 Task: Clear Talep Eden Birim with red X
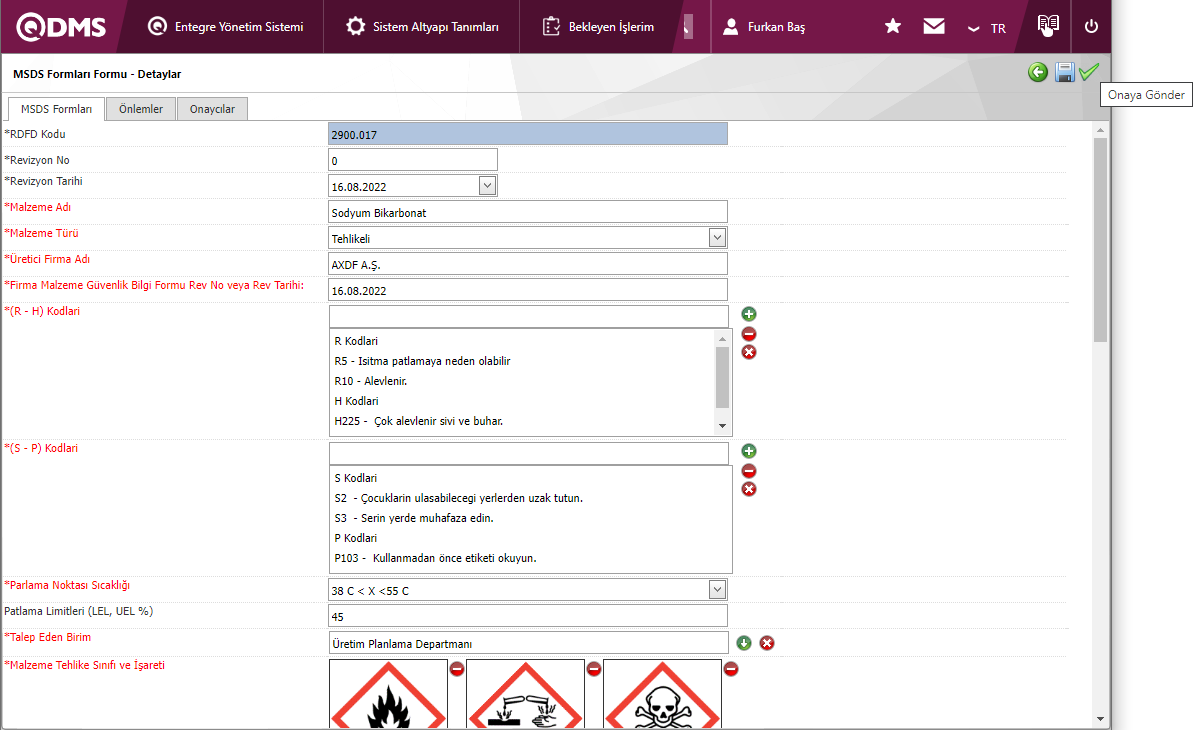click(767, 642)
